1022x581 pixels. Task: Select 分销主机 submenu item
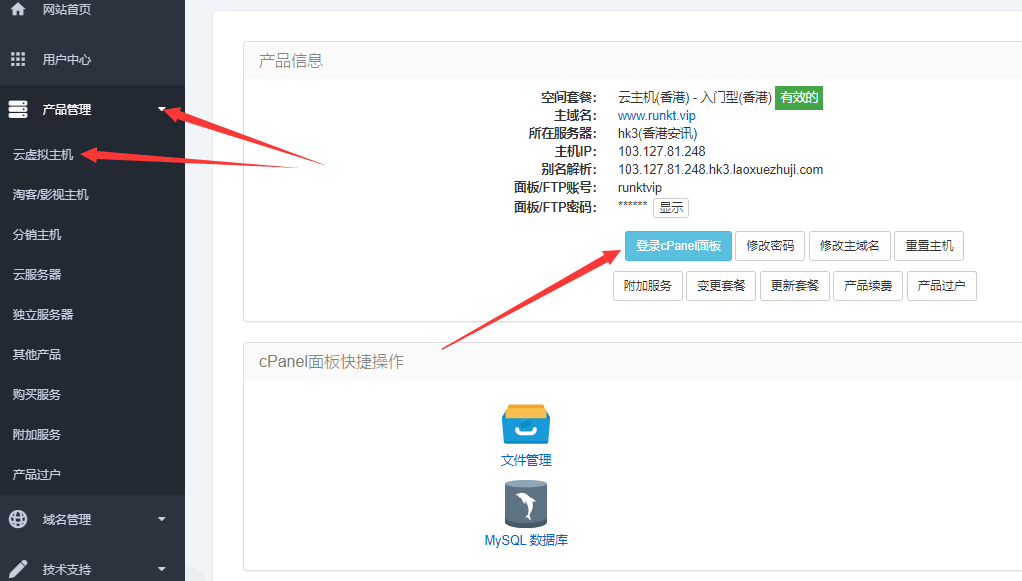[36, 235]
